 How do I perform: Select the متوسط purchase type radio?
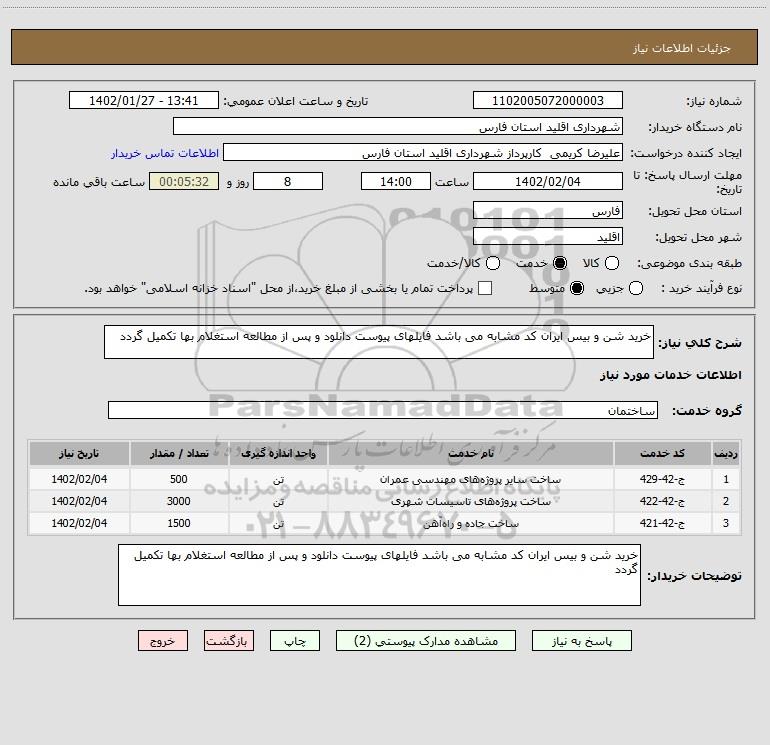pyautogui.click(x=577, y=288)
